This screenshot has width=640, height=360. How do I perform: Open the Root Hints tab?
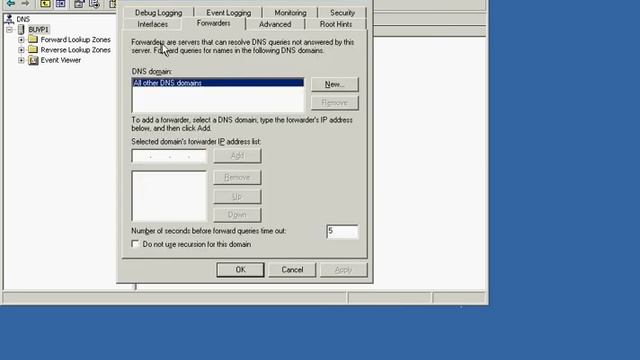tap(336, 24)
